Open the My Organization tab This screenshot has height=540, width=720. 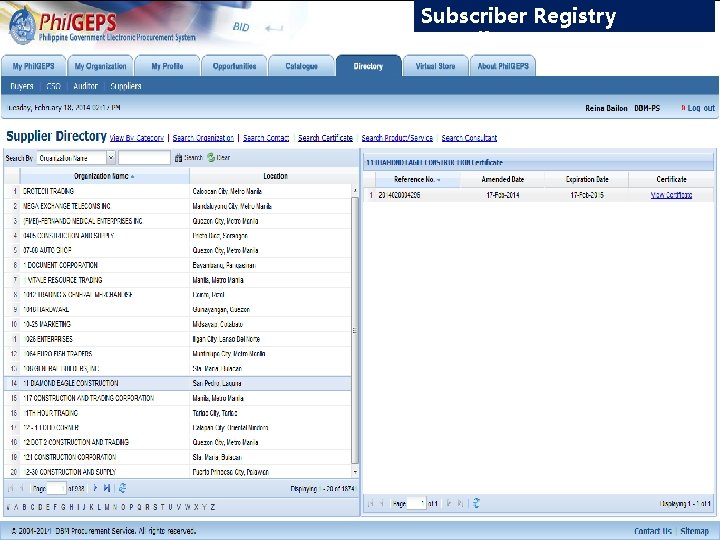(x=101, y=66)
